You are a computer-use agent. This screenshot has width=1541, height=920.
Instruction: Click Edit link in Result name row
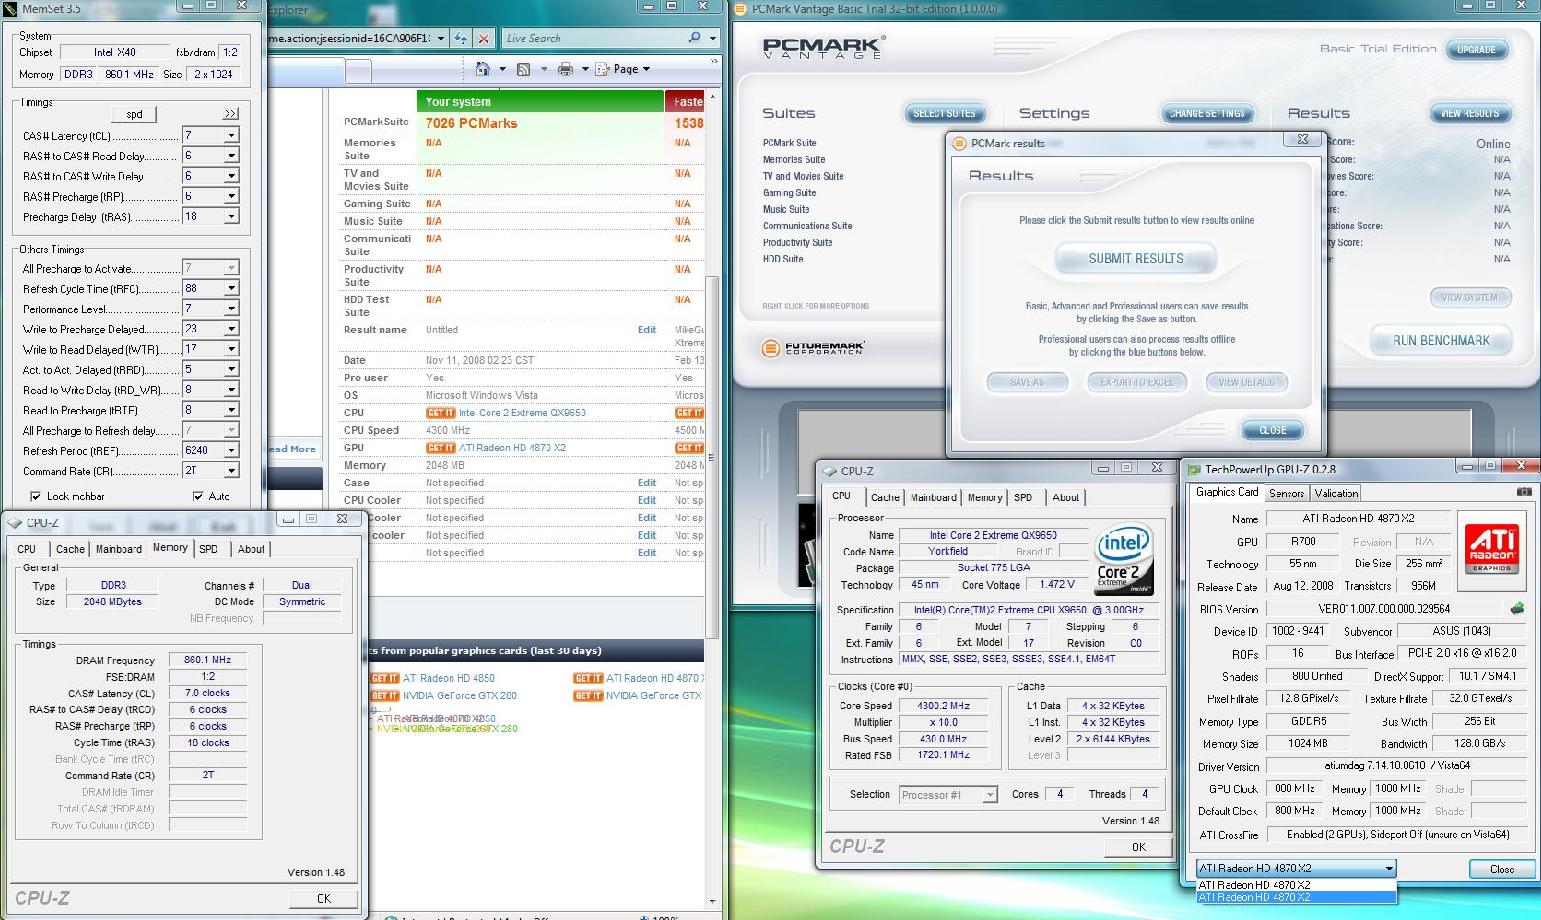647,330
